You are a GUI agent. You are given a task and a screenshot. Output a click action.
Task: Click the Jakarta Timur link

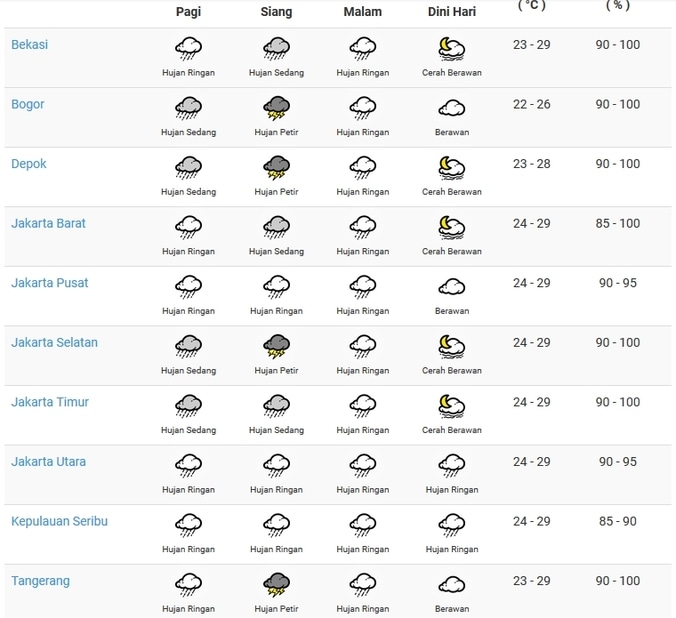point(50,402)
